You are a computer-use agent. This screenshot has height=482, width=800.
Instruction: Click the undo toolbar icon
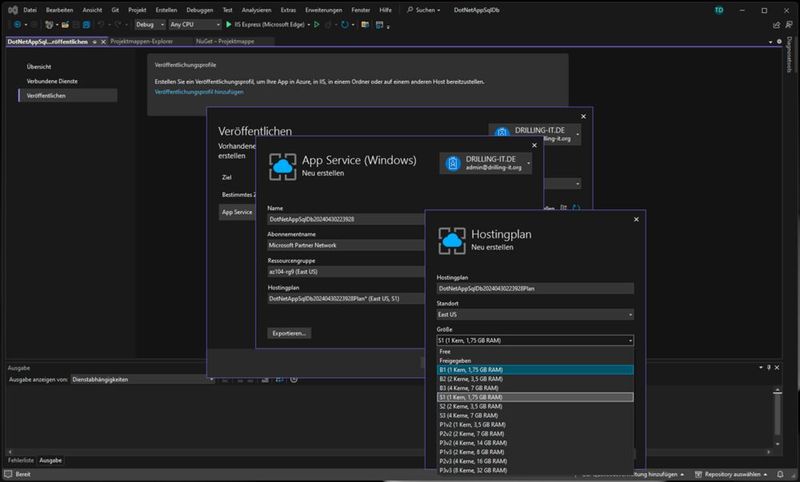coord(101,24)
